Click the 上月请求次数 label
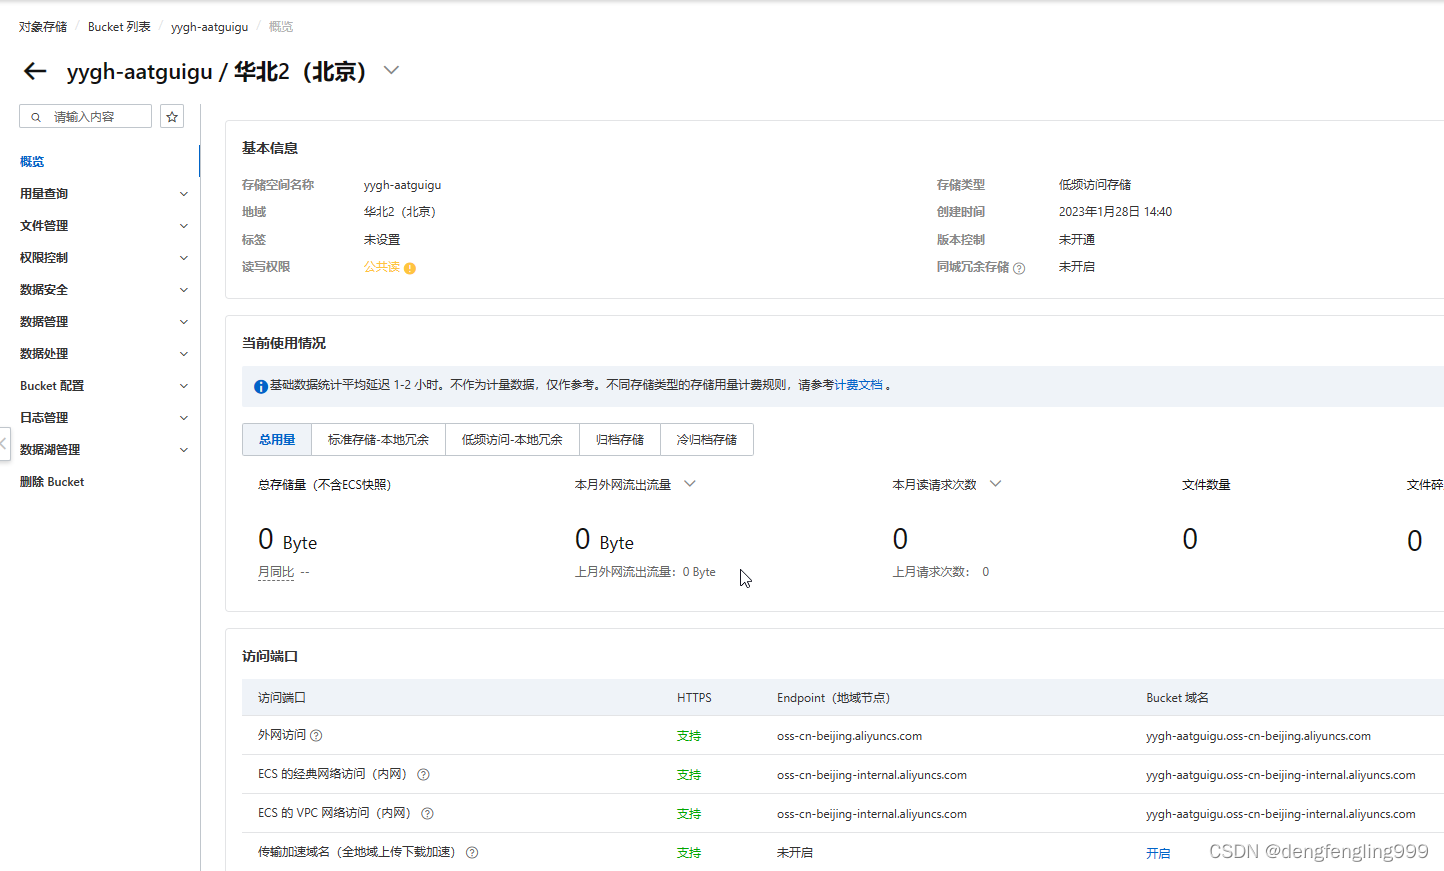 pos(930,572)
